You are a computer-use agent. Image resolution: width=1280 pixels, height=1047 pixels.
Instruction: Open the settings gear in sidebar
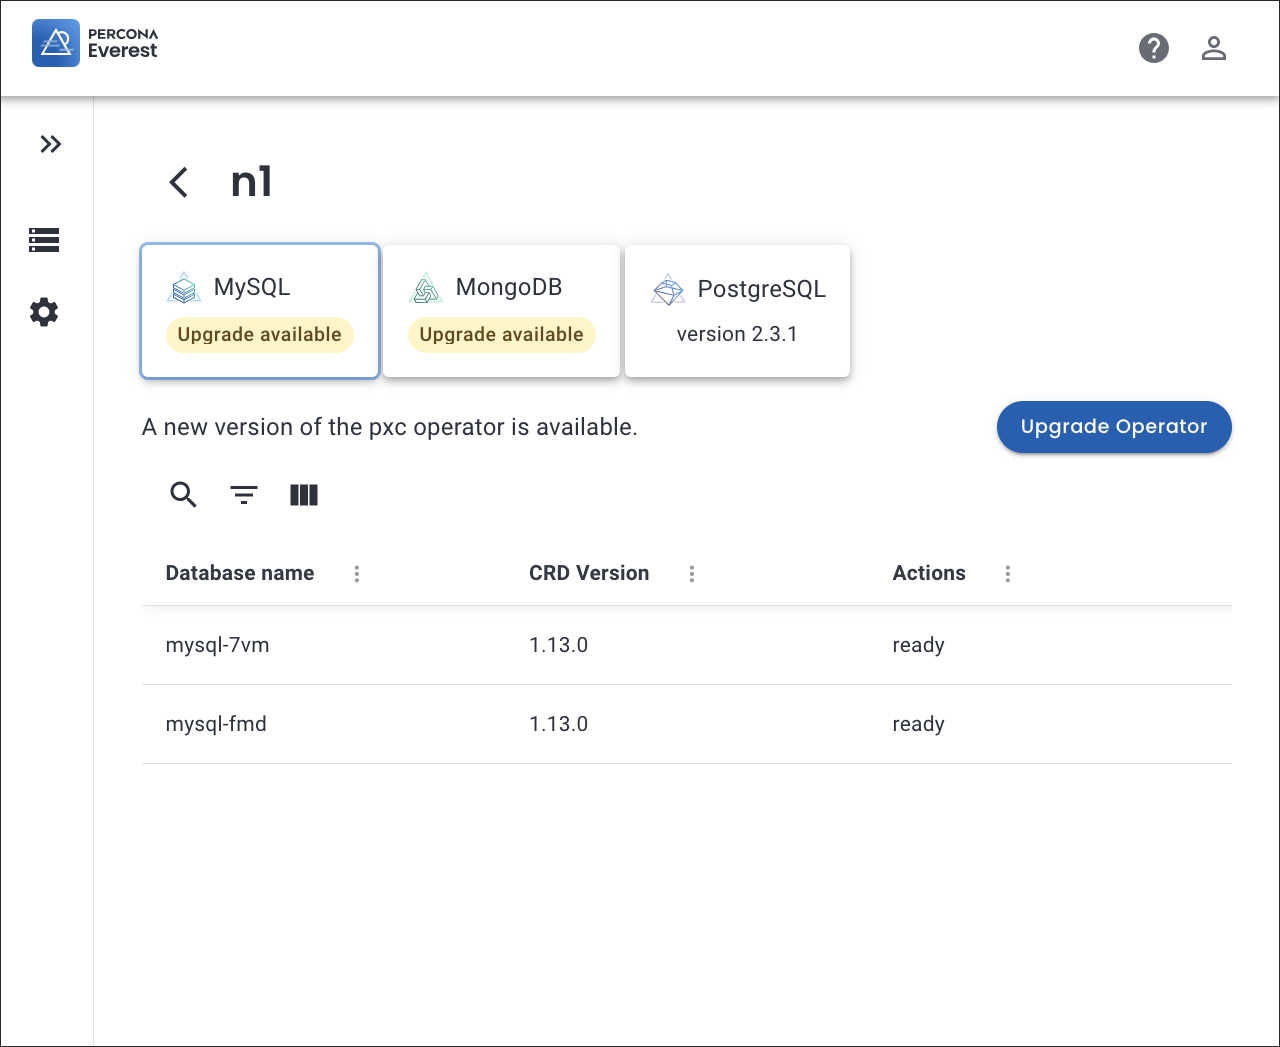point(44,312)
